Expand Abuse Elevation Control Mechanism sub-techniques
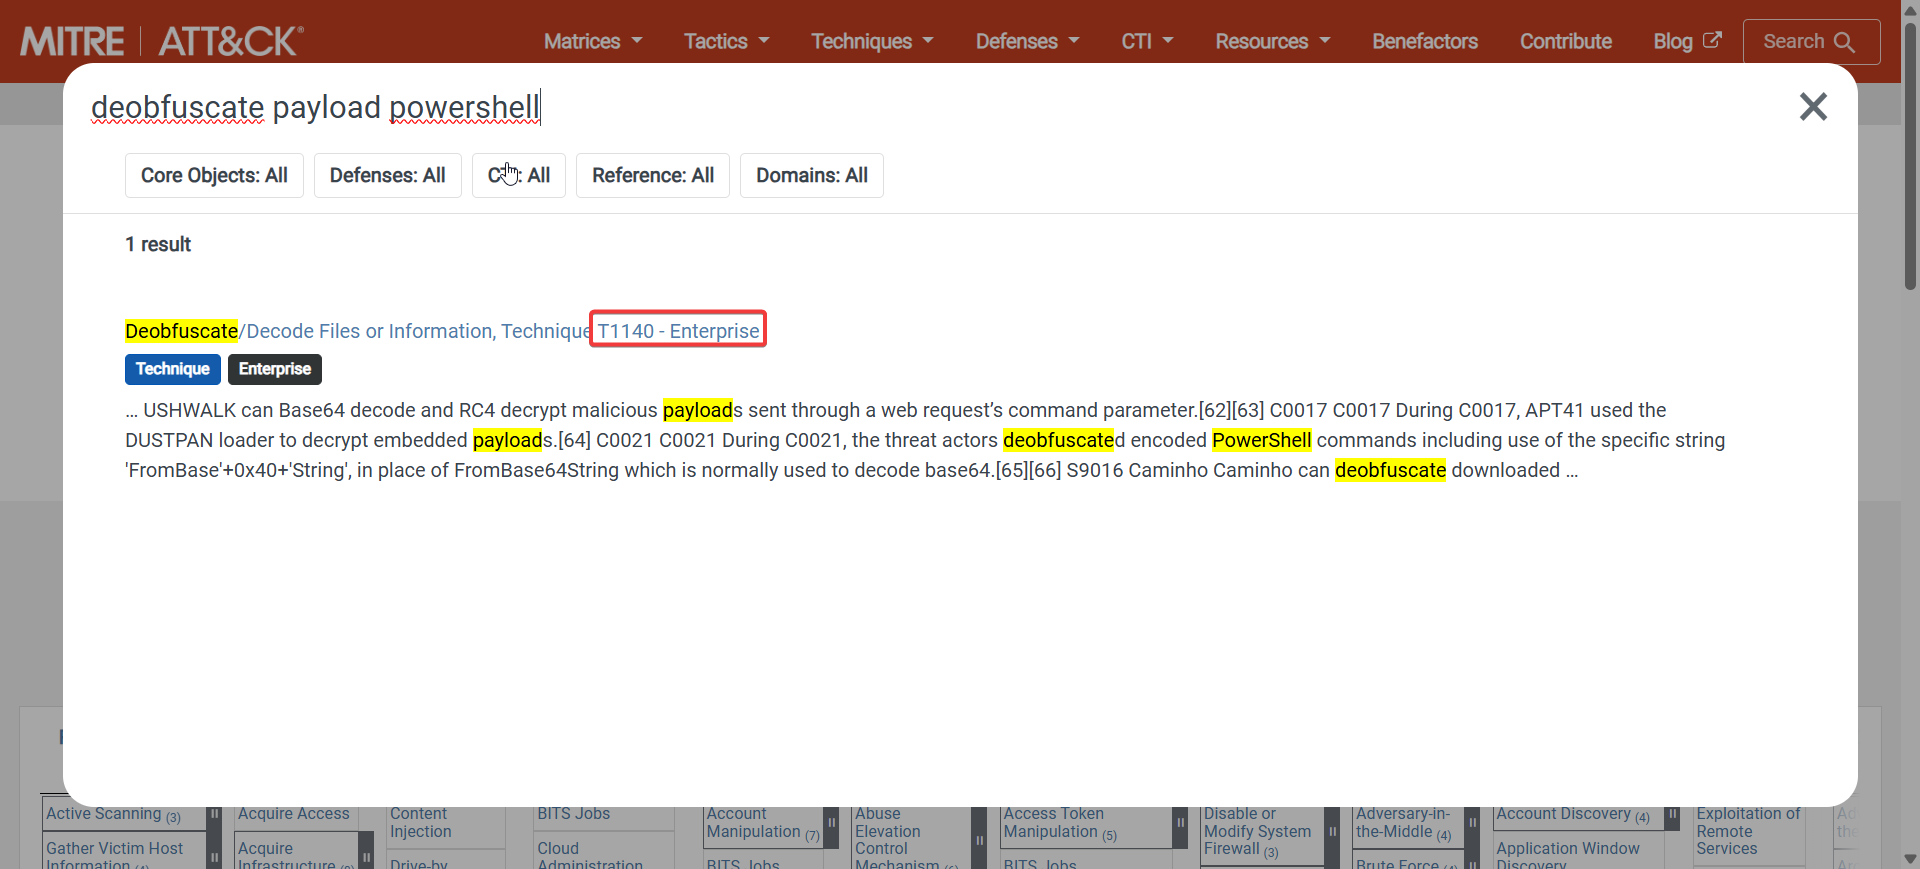The width and height of the screenshot is (1920, 869). [x=980, y=838]
